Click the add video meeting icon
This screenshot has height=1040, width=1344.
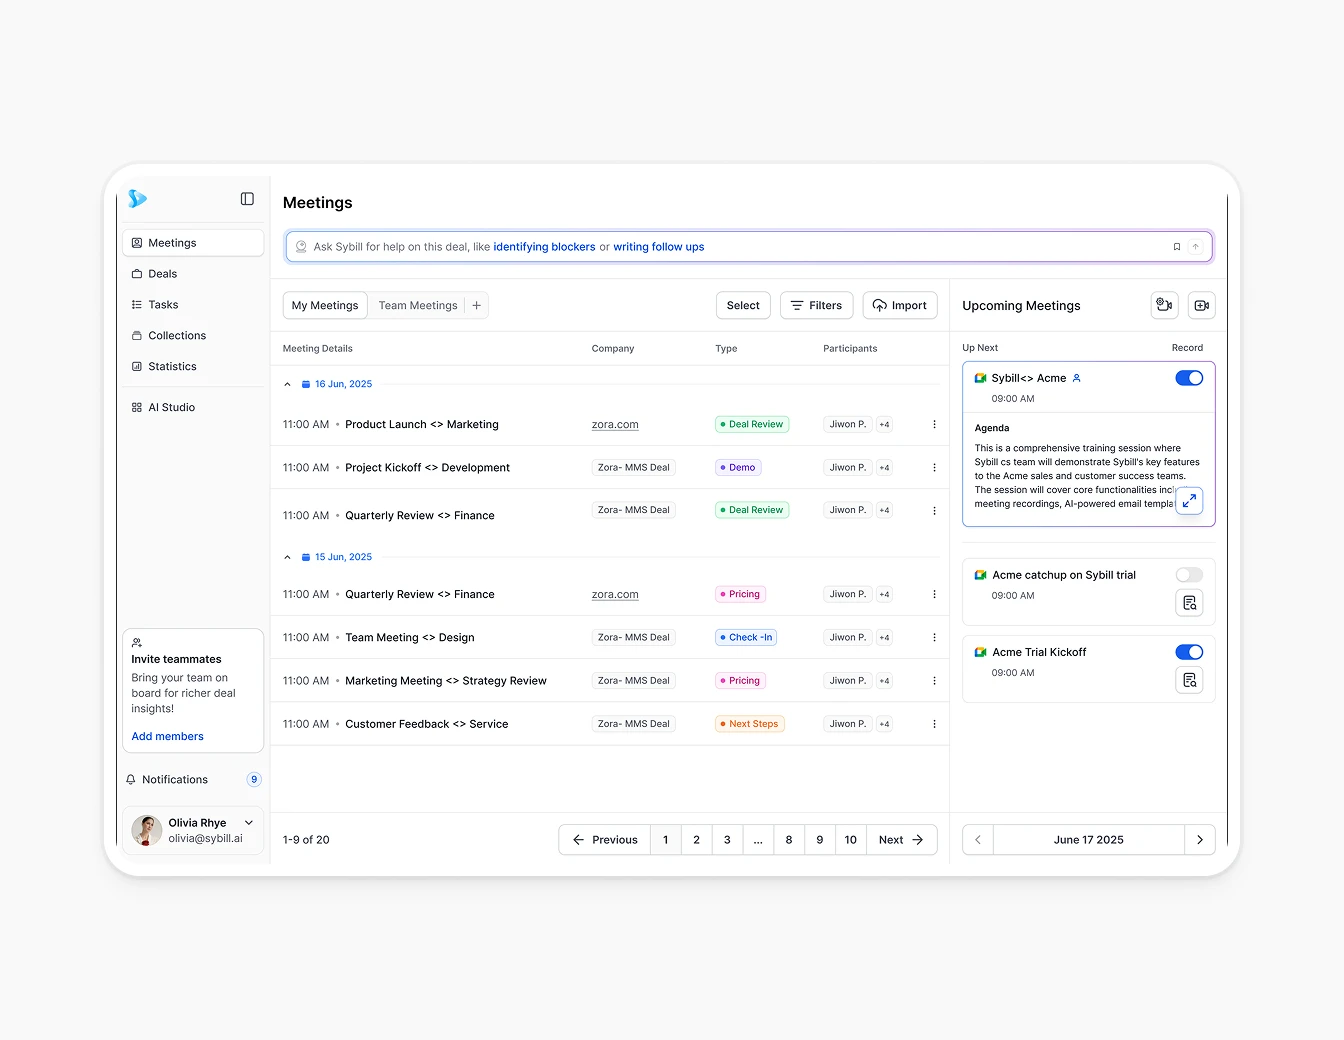click(x=1201, y=306)
